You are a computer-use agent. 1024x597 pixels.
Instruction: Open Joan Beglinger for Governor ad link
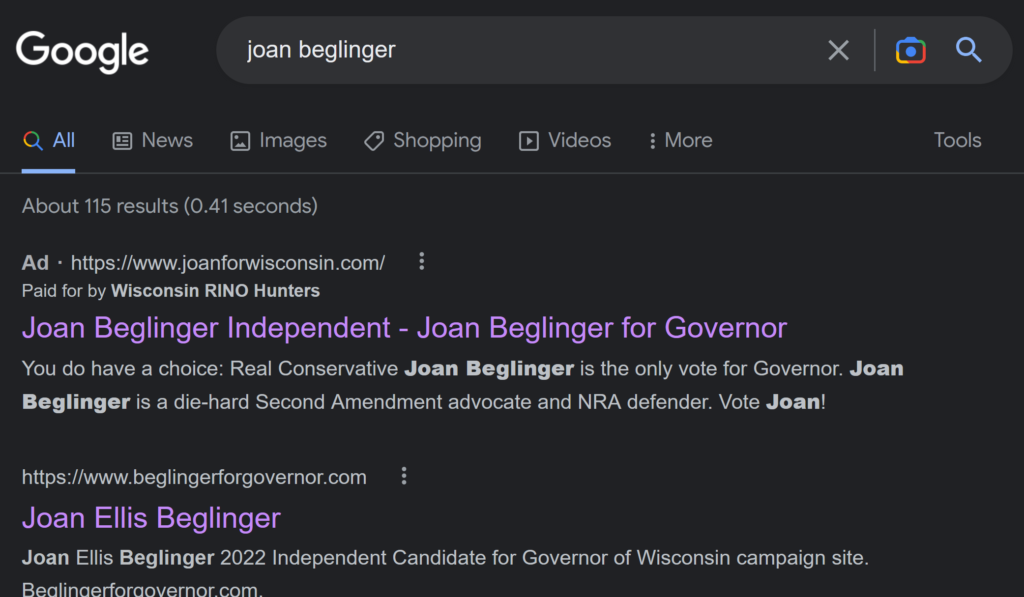click(404, 328)
